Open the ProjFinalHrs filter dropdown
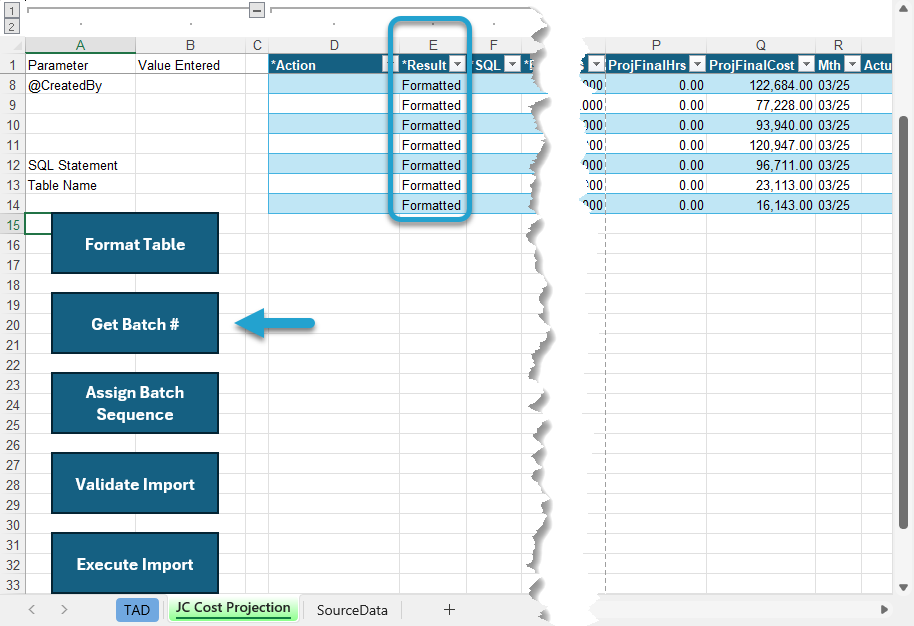Screen dimensions: 914x626 coord(697,64)
